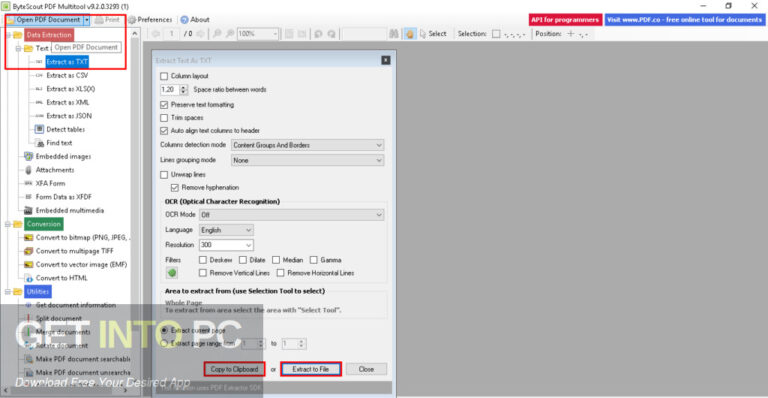Enable the Deskew filter checkbox
The image size is (768, 398).
click(x=203, y=260)
